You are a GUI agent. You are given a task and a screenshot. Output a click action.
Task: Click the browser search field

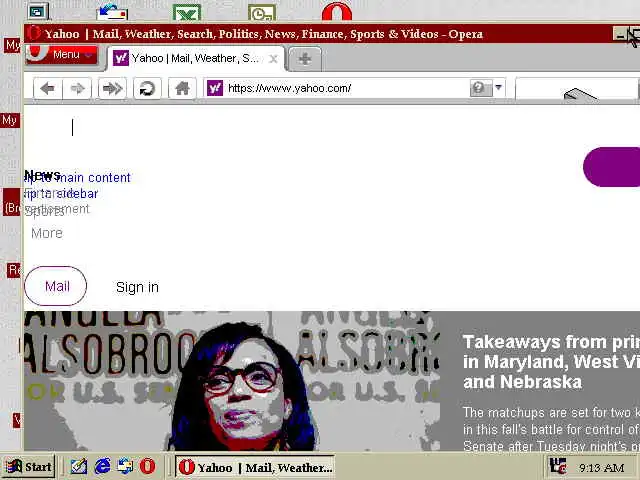click(x=576, y=88)
